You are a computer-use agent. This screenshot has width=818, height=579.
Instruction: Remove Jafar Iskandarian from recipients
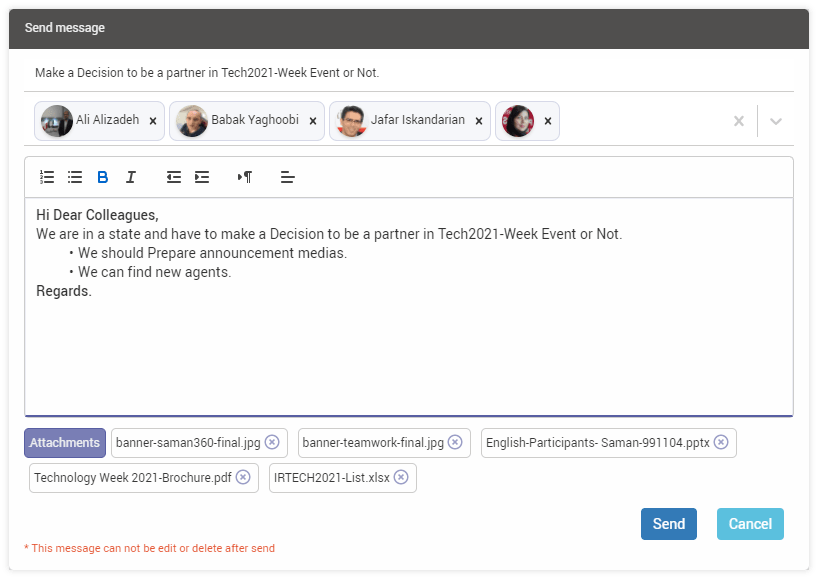point(479,121)
